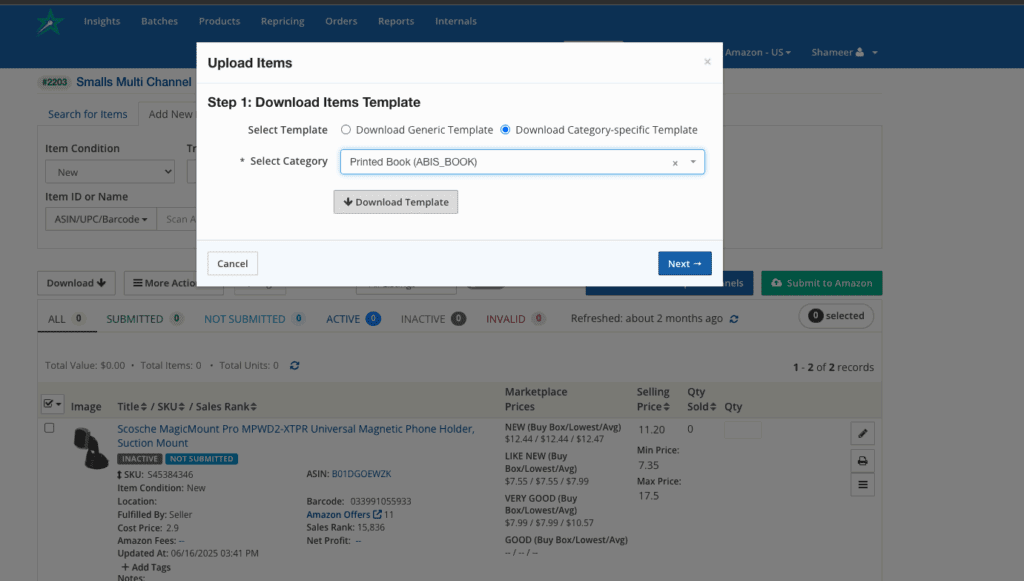Open the Products menu
1024x581 pixels.
click(219, 21)
